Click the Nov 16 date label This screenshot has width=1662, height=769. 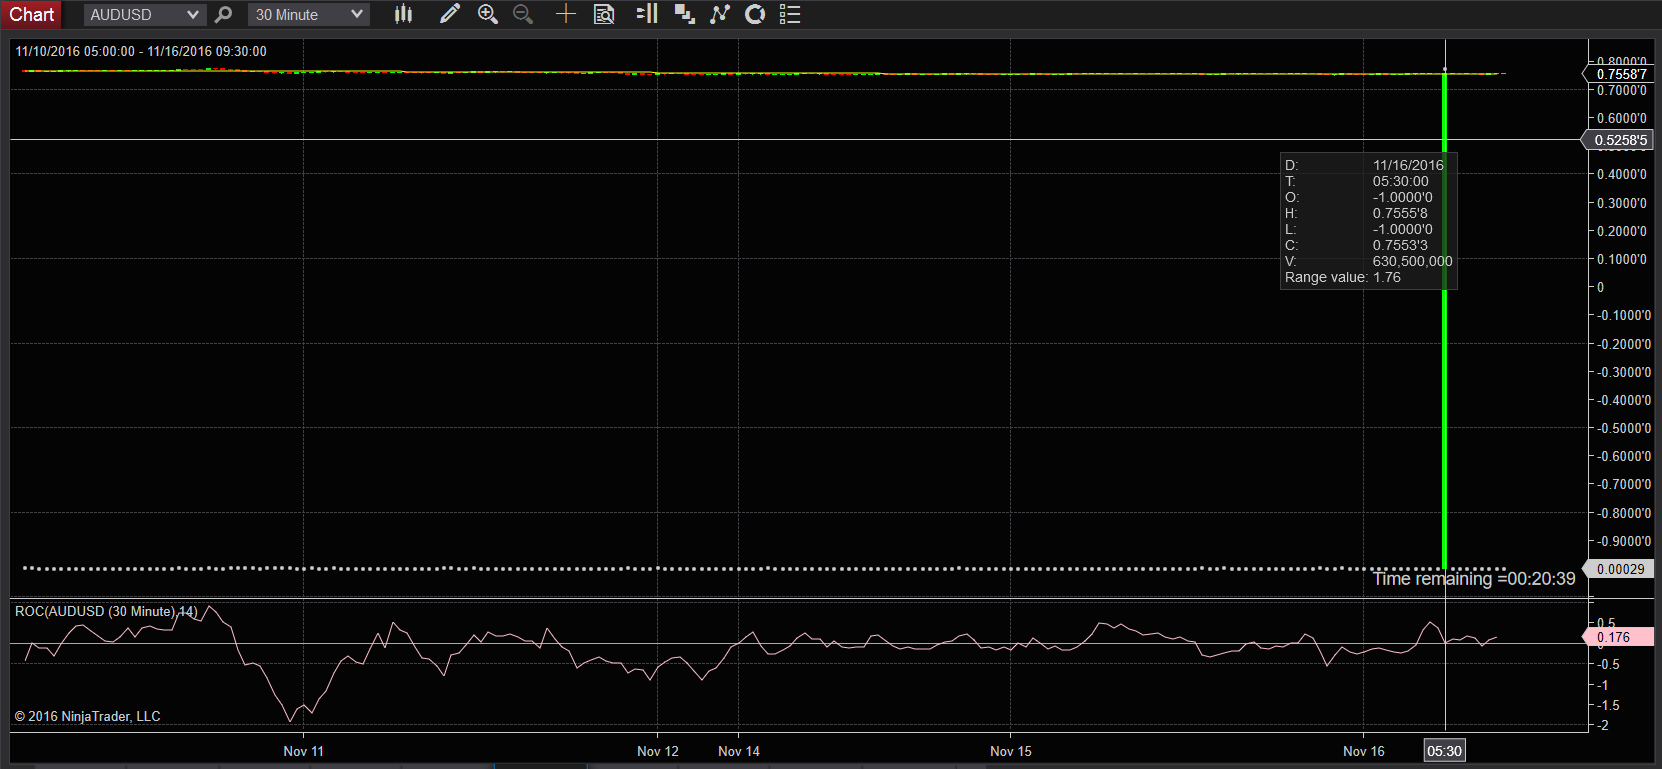point(1364,751)
